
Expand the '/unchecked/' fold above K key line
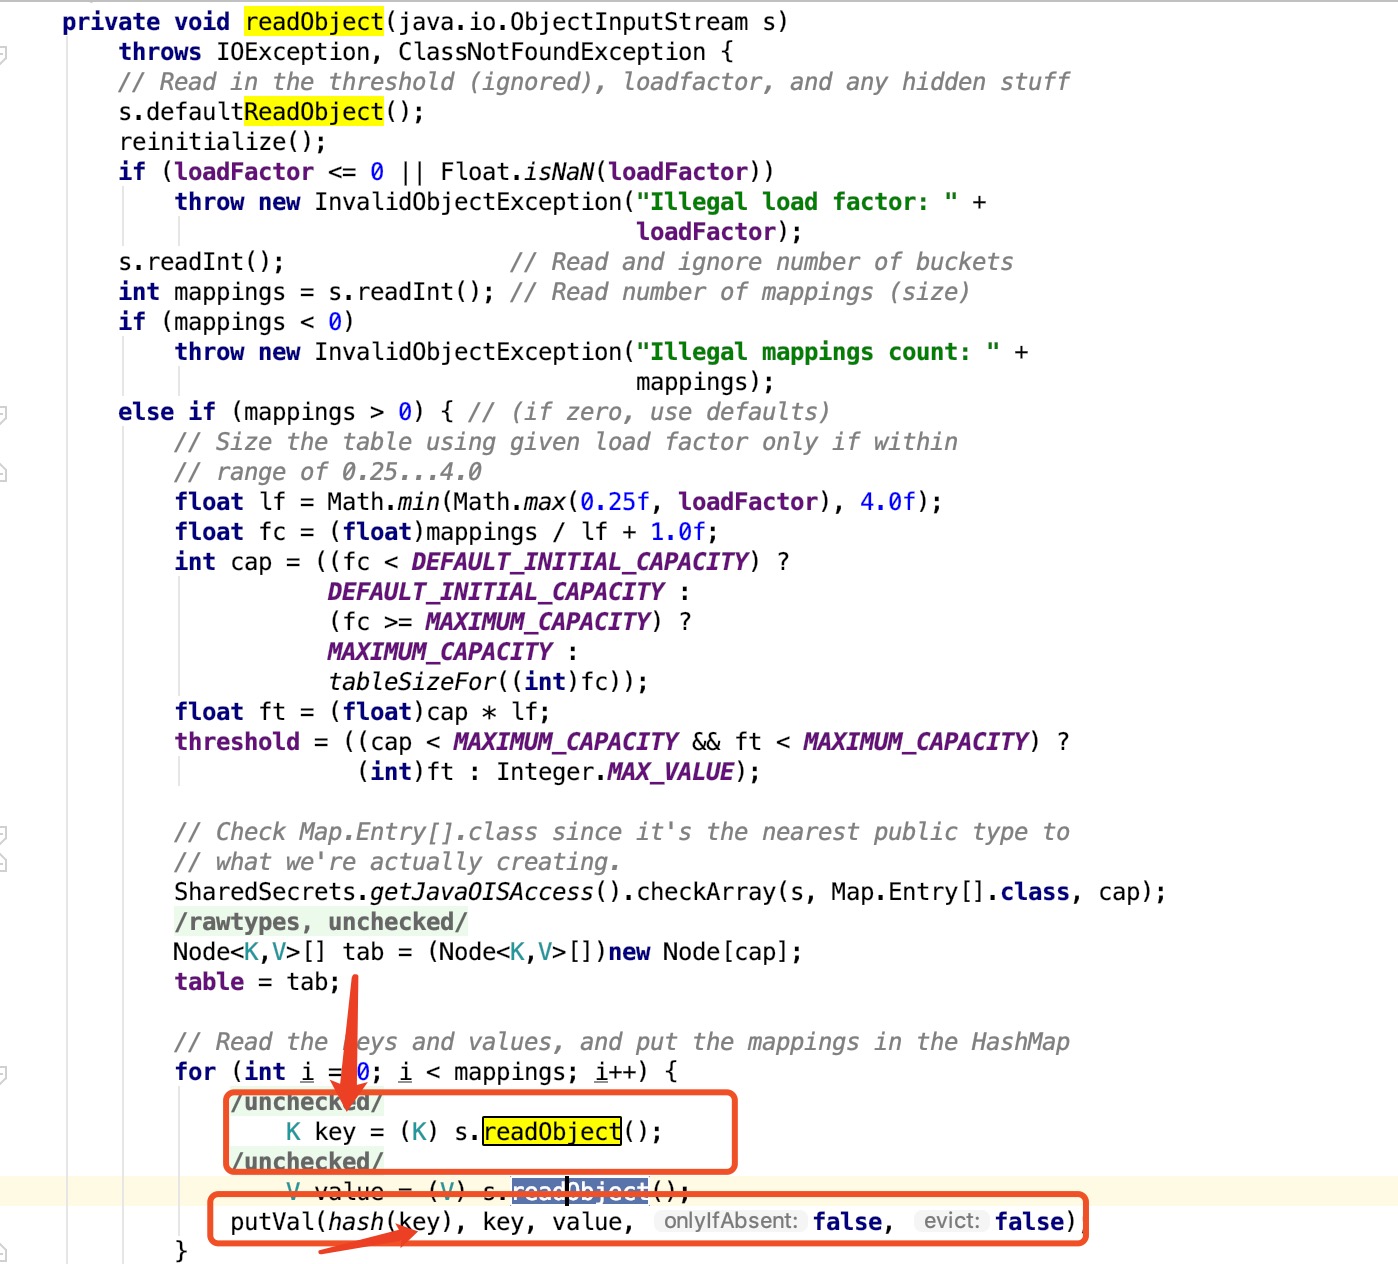click(306, 1102)
